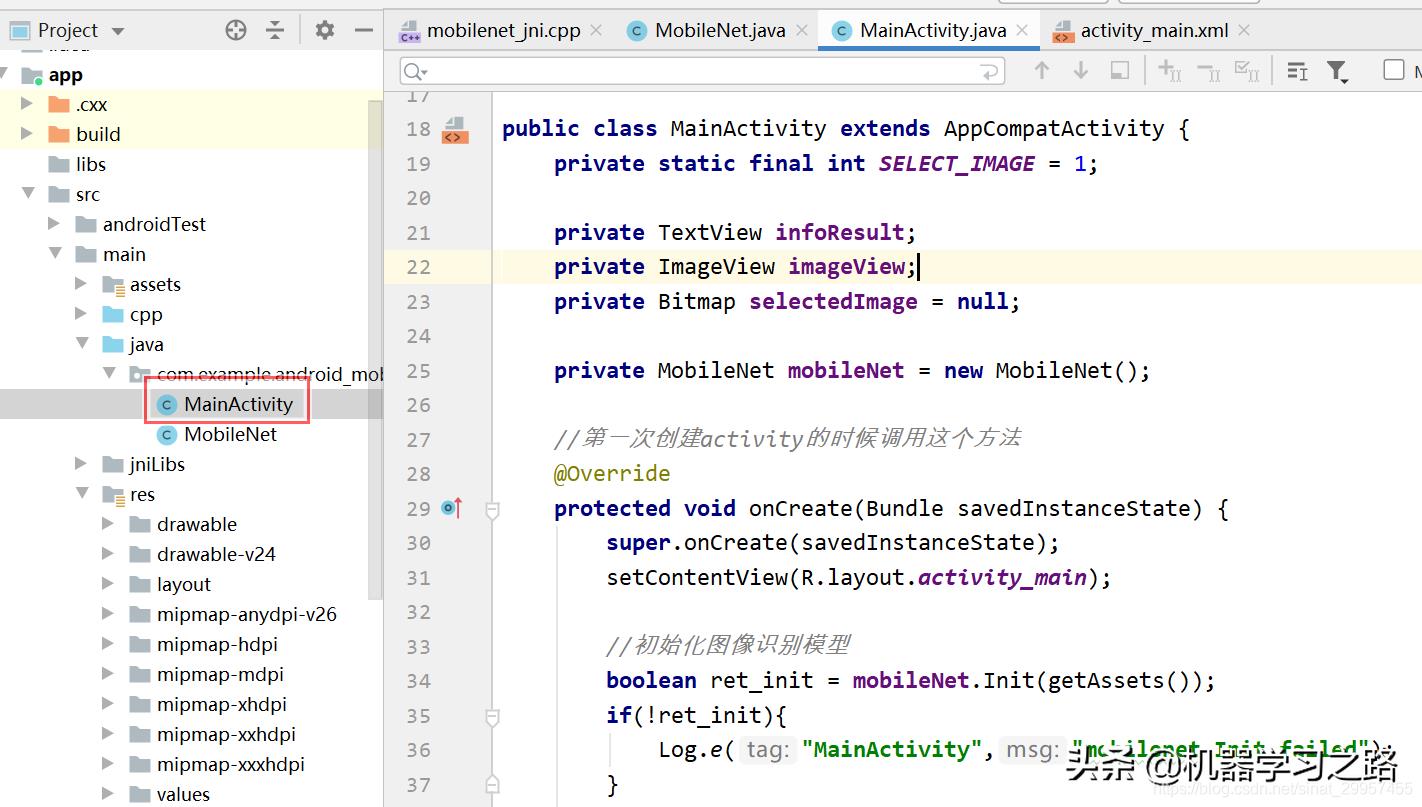Add selection for next occurrence icon
Image resolution: width=1422 pixels, height=807 pixels.
click(x=1170, y=70)
